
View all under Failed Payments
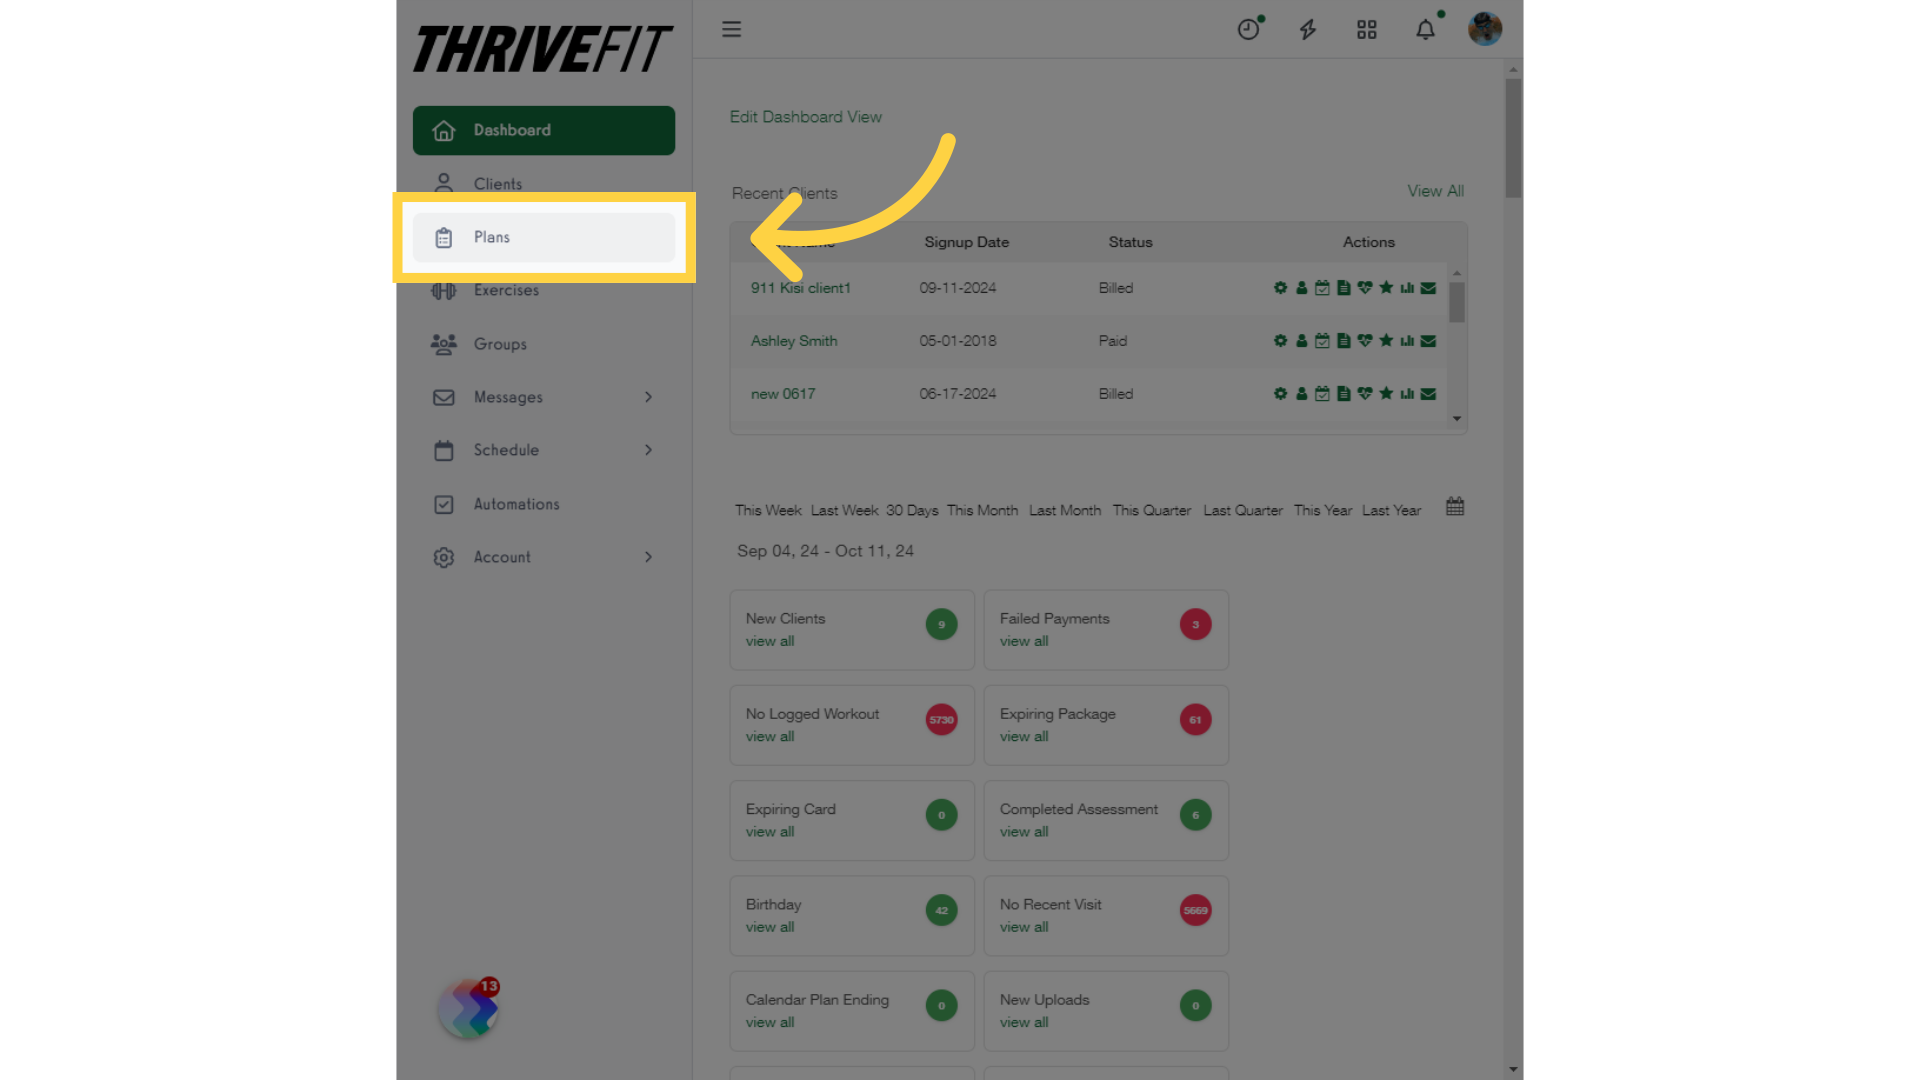point(1024,642)
